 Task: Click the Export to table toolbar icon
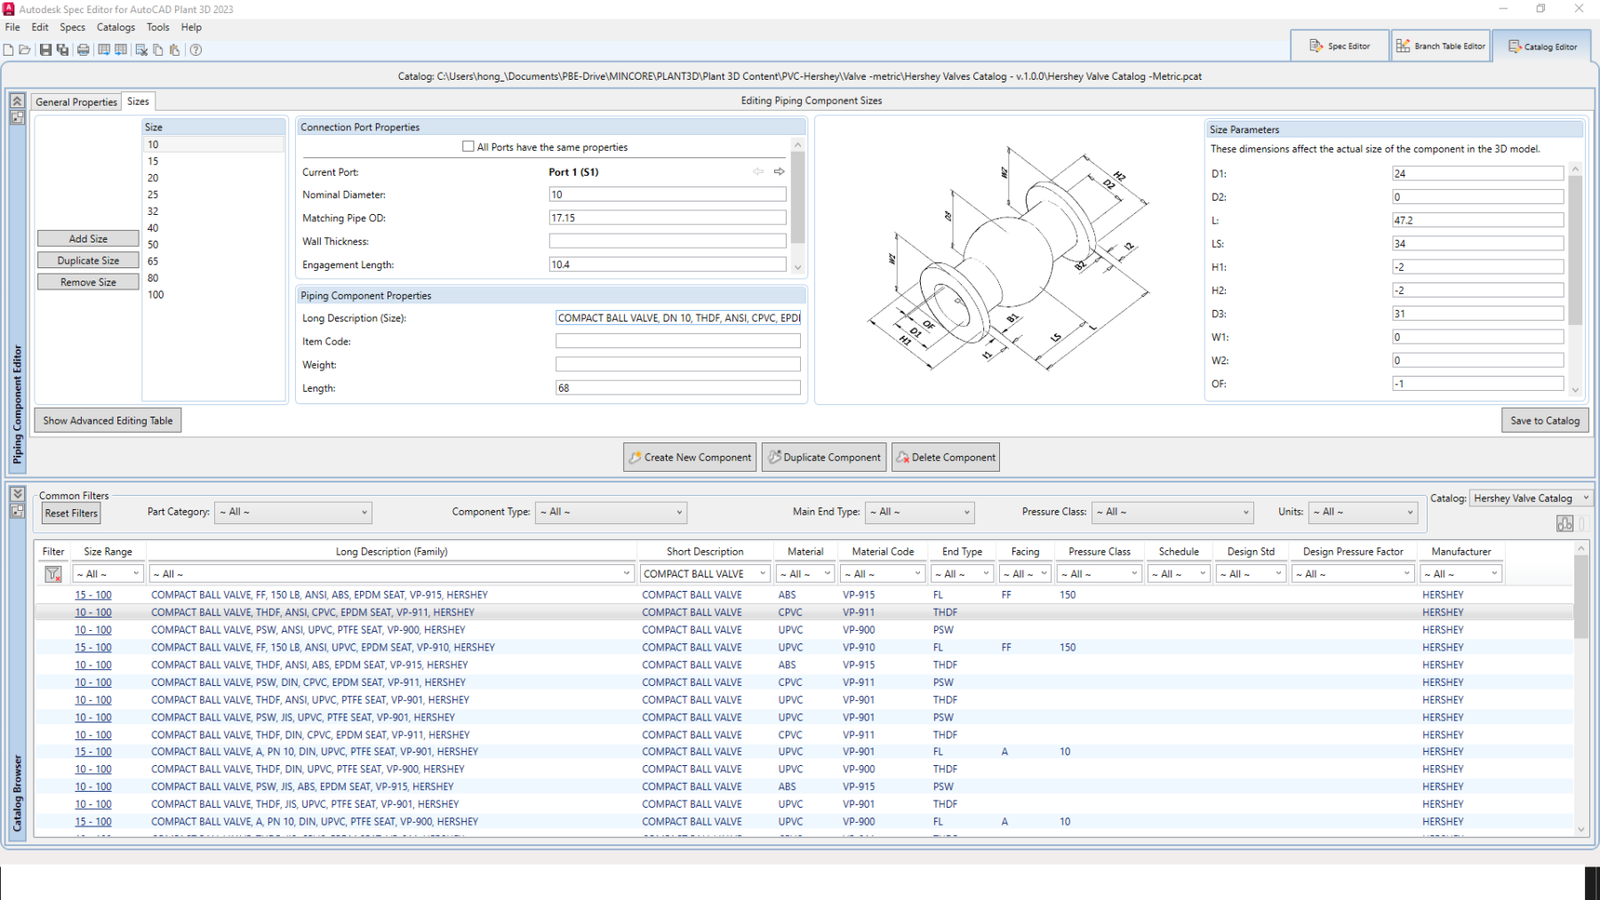(104, 50)
